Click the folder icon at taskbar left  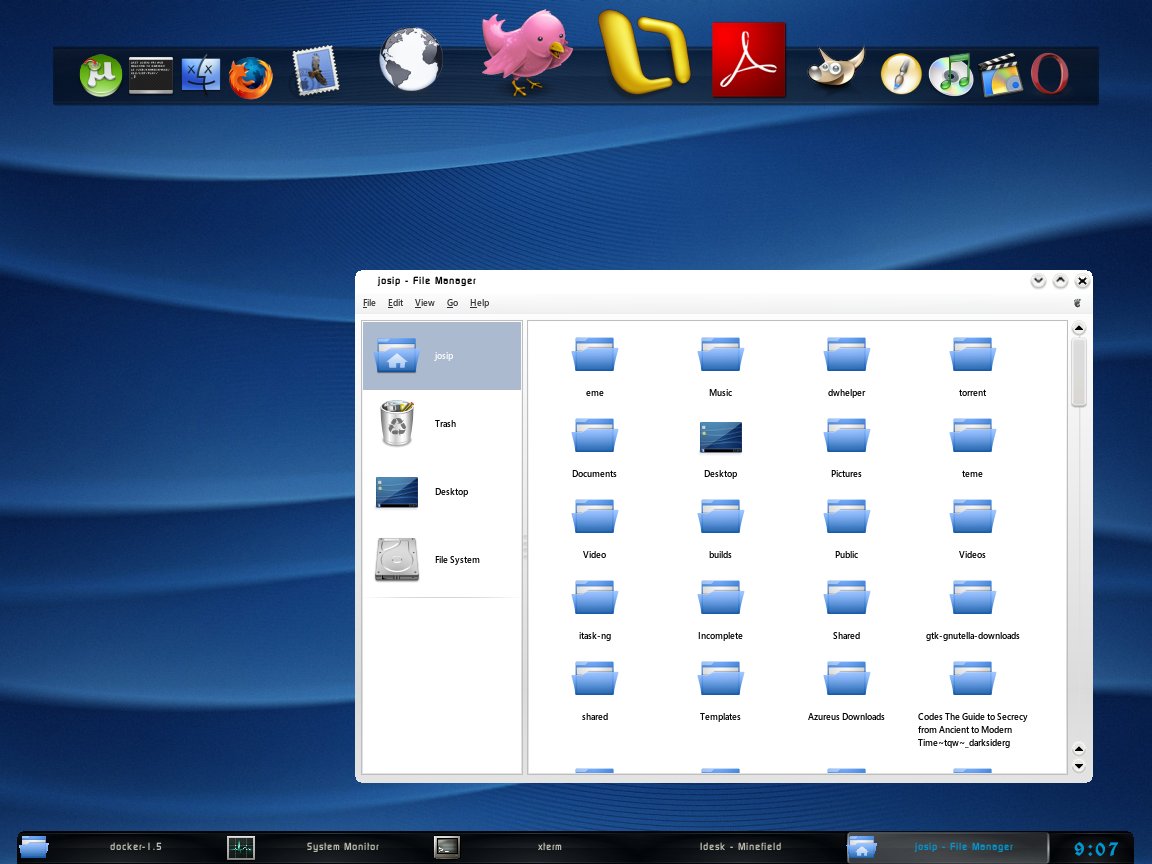point(34,846)
